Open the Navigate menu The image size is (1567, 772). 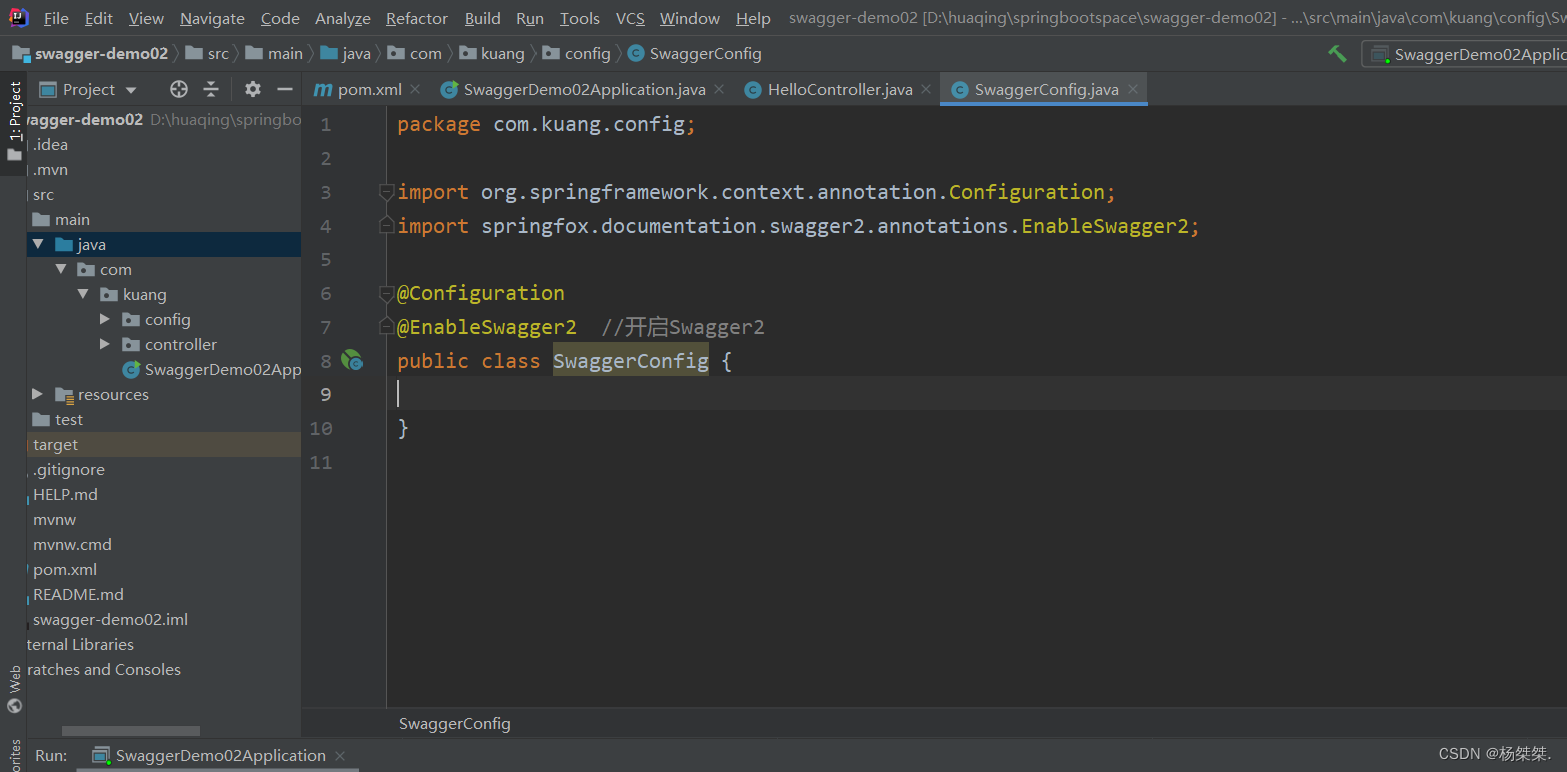point(212,18)
